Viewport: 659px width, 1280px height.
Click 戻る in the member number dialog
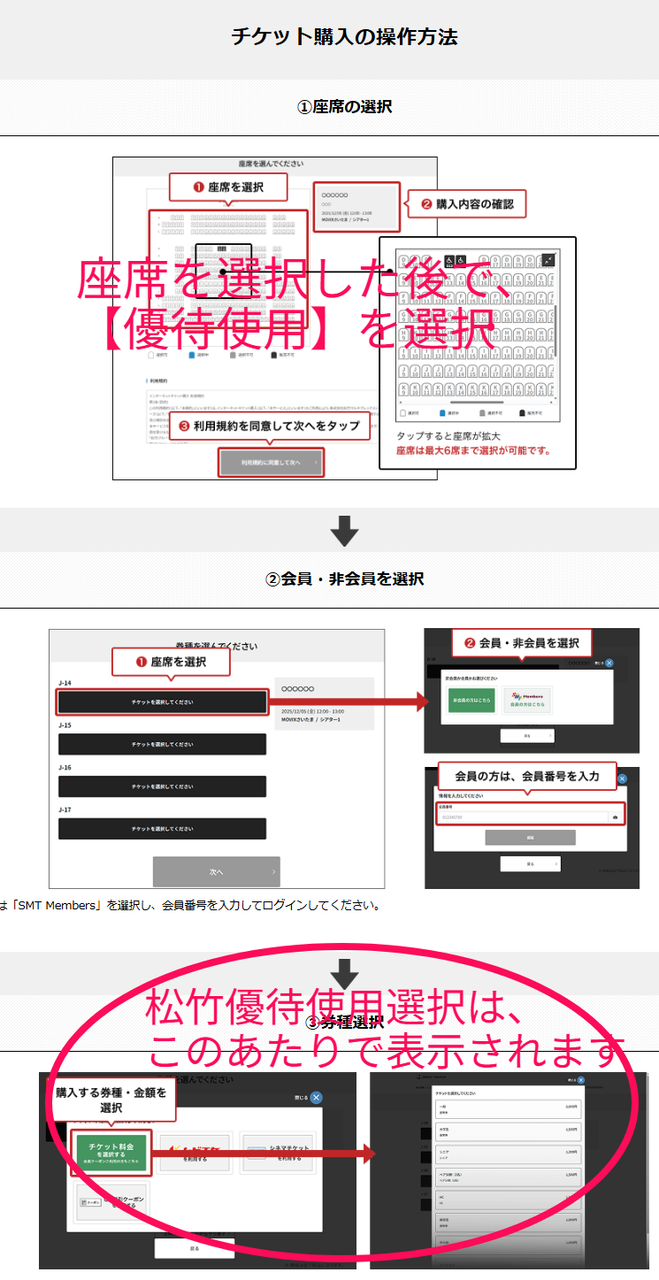531,863
